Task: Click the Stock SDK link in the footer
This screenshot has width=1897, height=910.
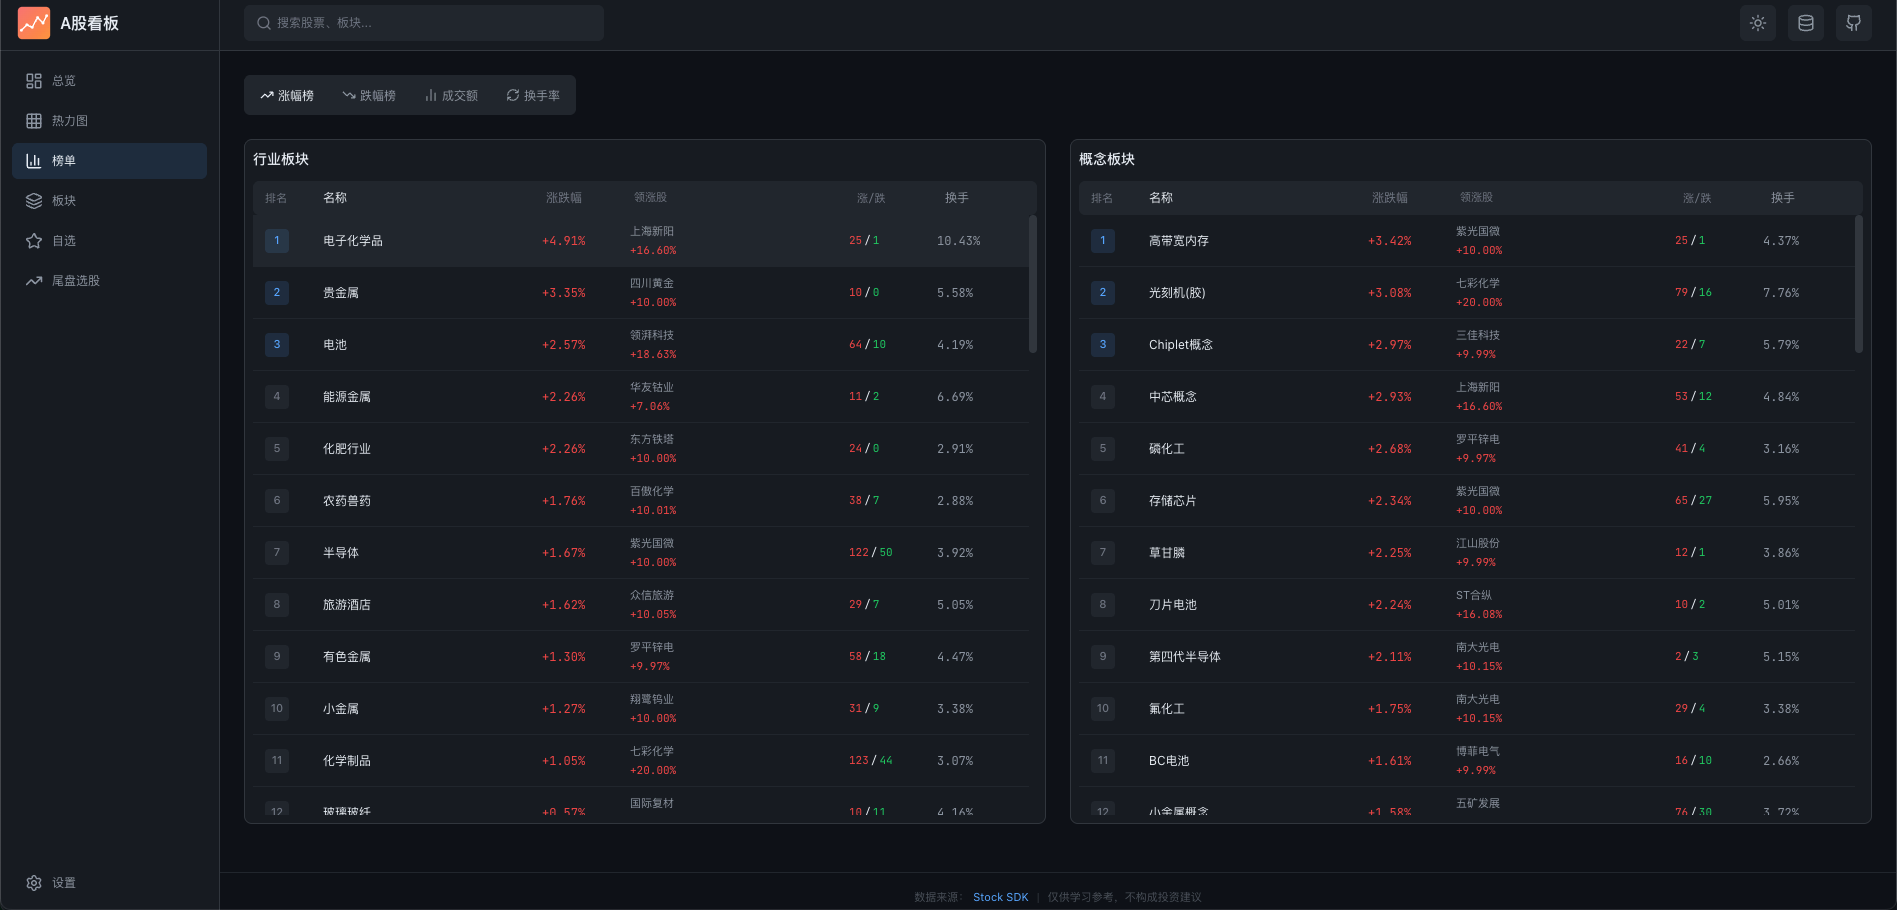Action: [1000, 897]
